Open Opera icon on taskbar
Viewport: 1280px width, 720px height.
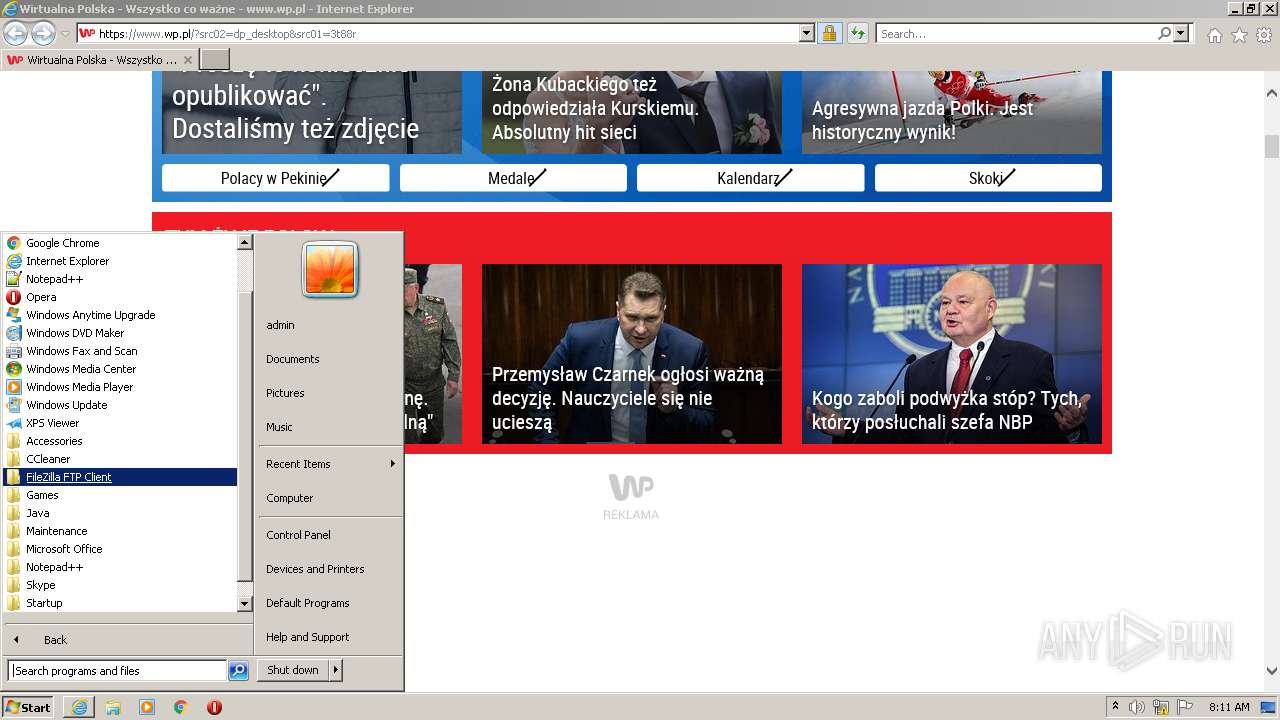coord(214,707)
